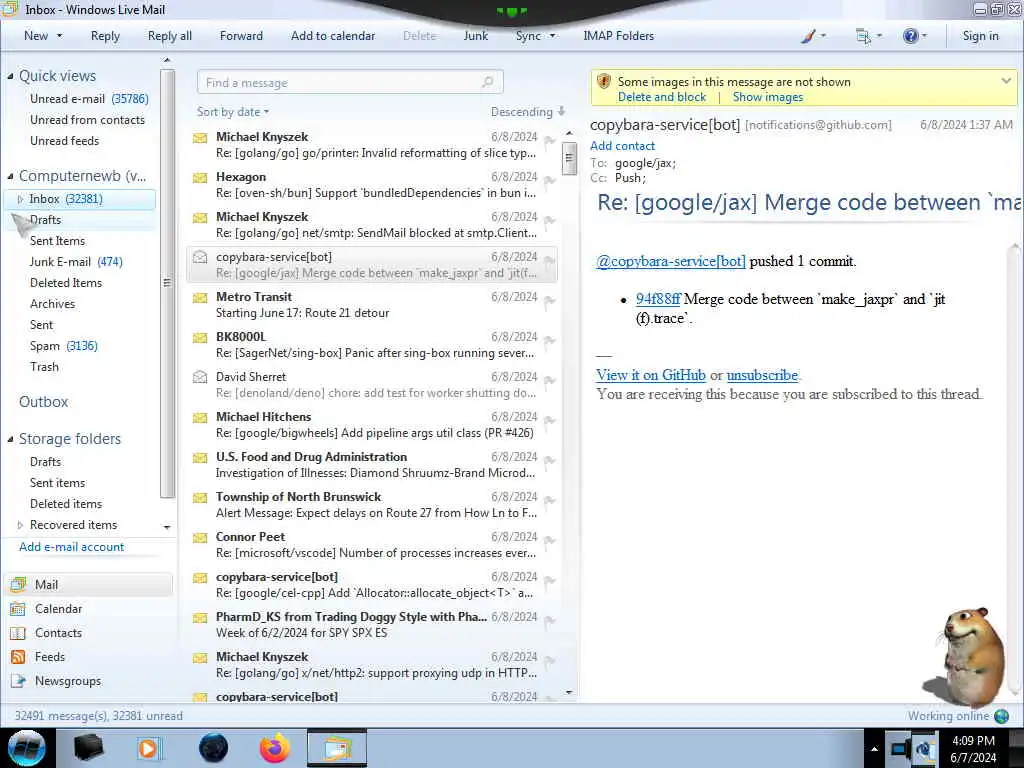The image size is (1024, 768).
Task: Open the Calendar section icon
Action: coord(18,609)
